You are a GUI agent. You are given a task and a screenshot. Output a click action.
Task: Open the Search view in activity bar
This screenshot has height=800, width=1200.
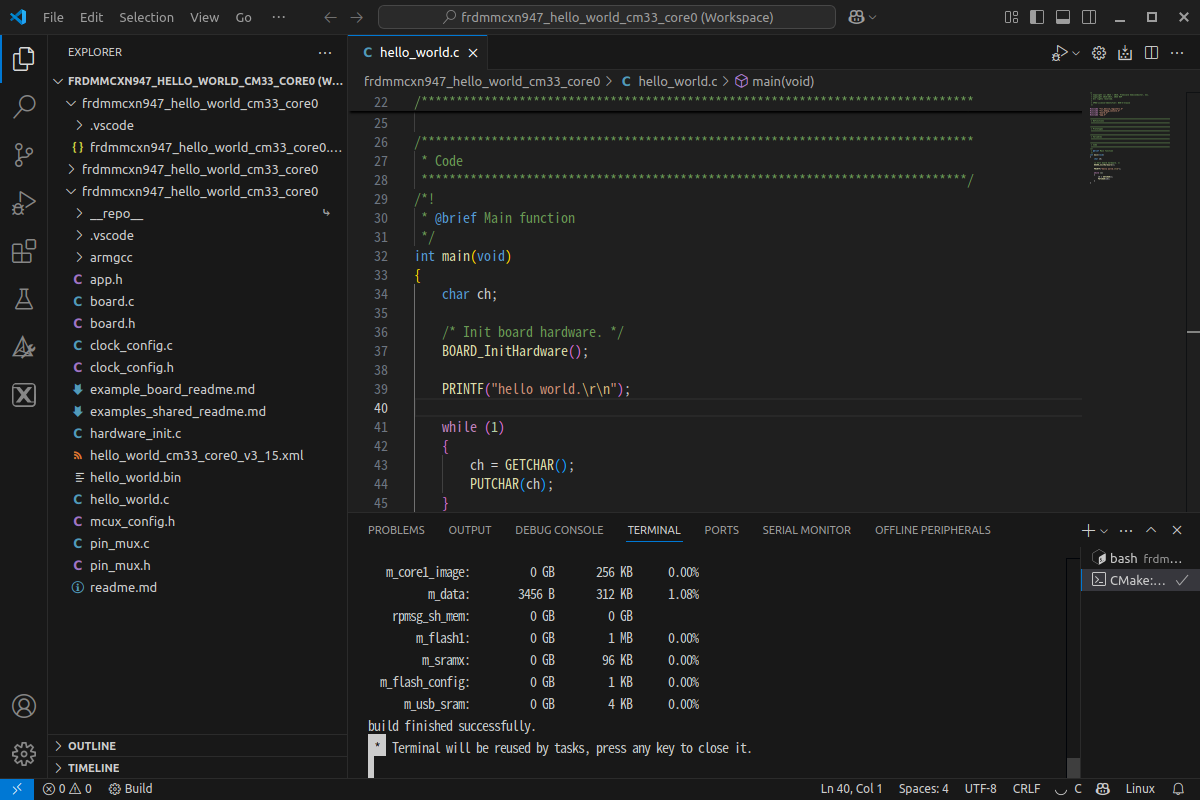(x=23, y=107)
